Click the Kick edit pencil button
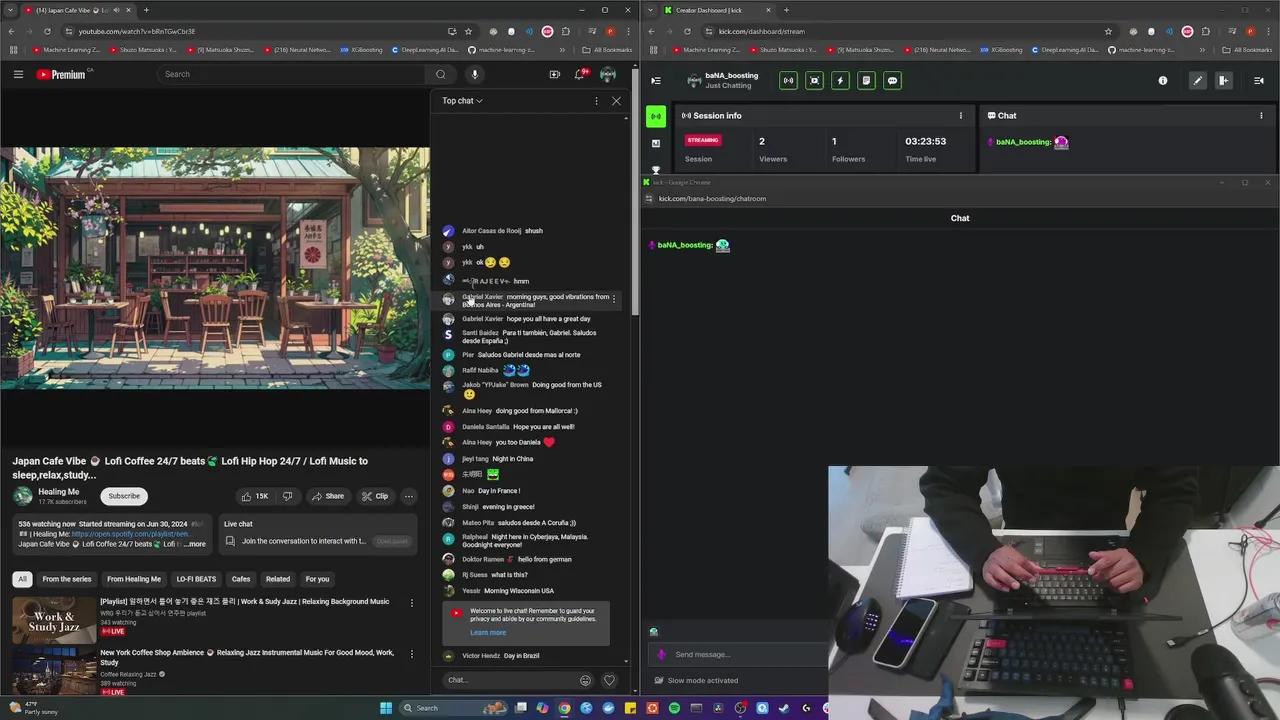1280x720 pixels. point(1198,81)
